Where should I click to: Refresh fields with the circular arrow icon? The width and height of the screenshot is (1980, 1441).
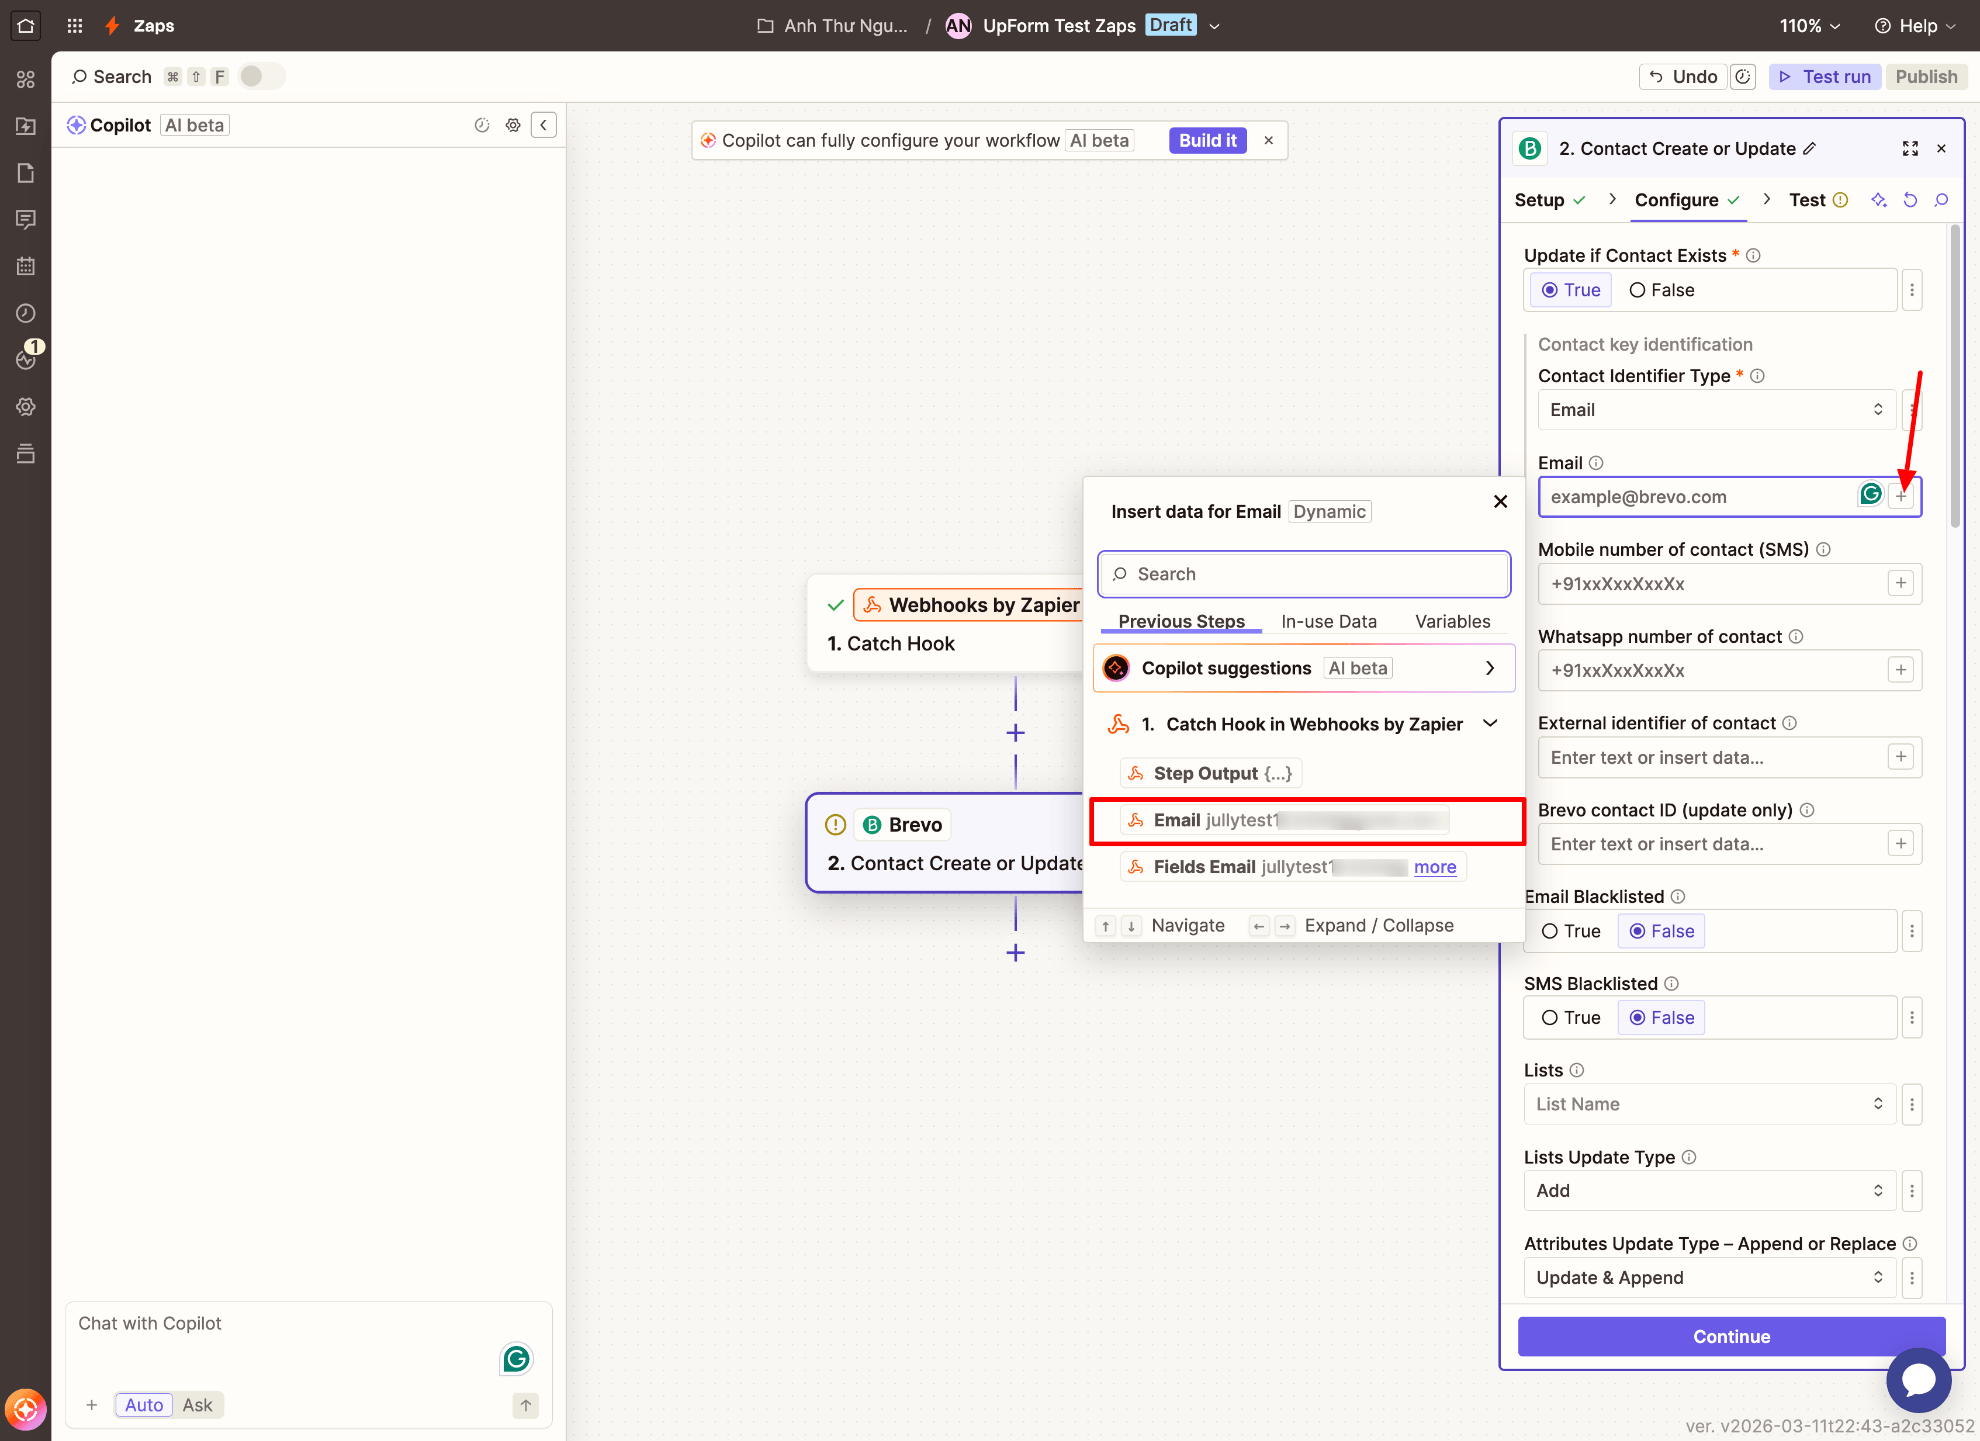(x=1910, y=200)
